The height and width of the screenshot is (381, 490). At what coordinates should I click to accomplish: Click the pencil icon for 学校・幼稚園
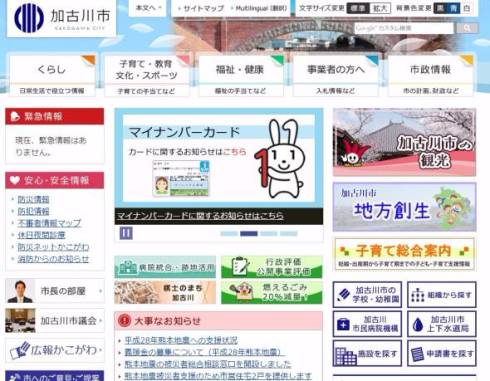point(344,295)
